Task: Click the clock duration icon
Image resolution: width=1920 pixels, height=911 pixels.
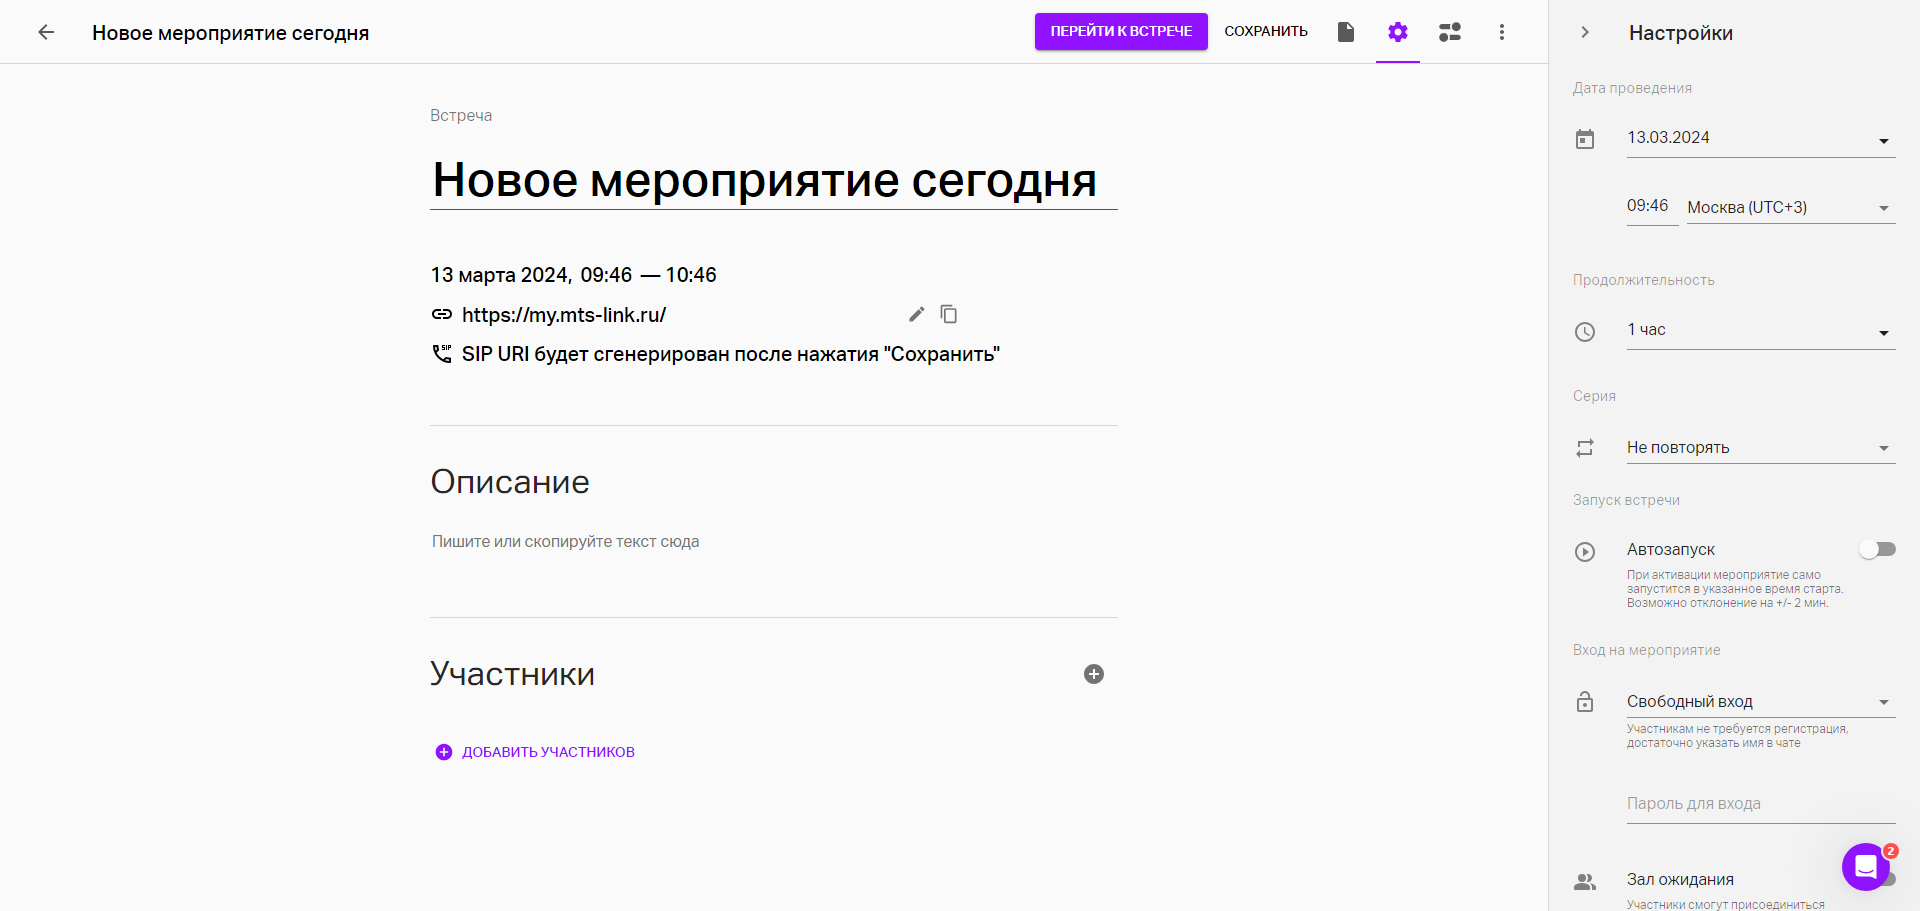Action: (x=1585, y=331)
